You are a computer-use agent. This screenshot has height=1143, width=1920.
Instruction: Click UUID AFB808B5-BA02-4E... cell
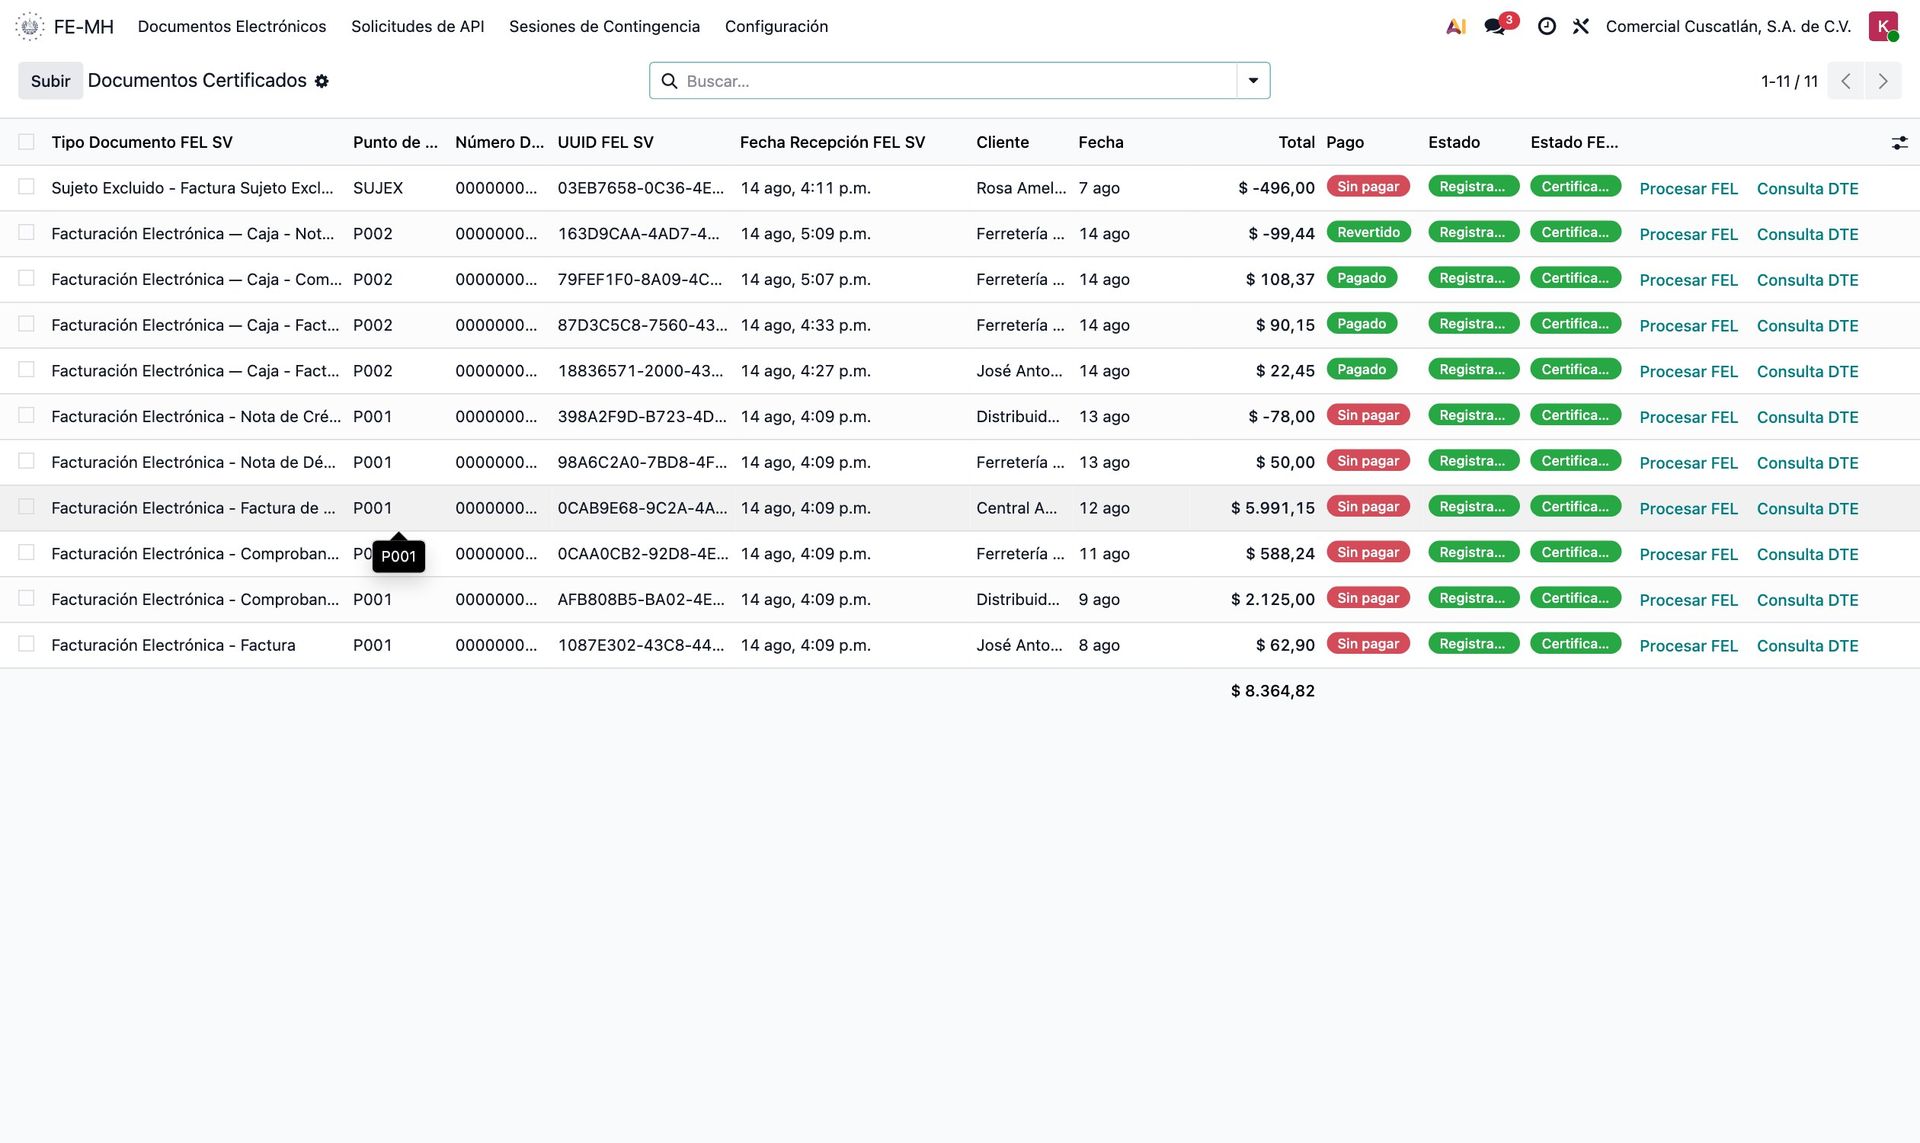pos(641,600)
